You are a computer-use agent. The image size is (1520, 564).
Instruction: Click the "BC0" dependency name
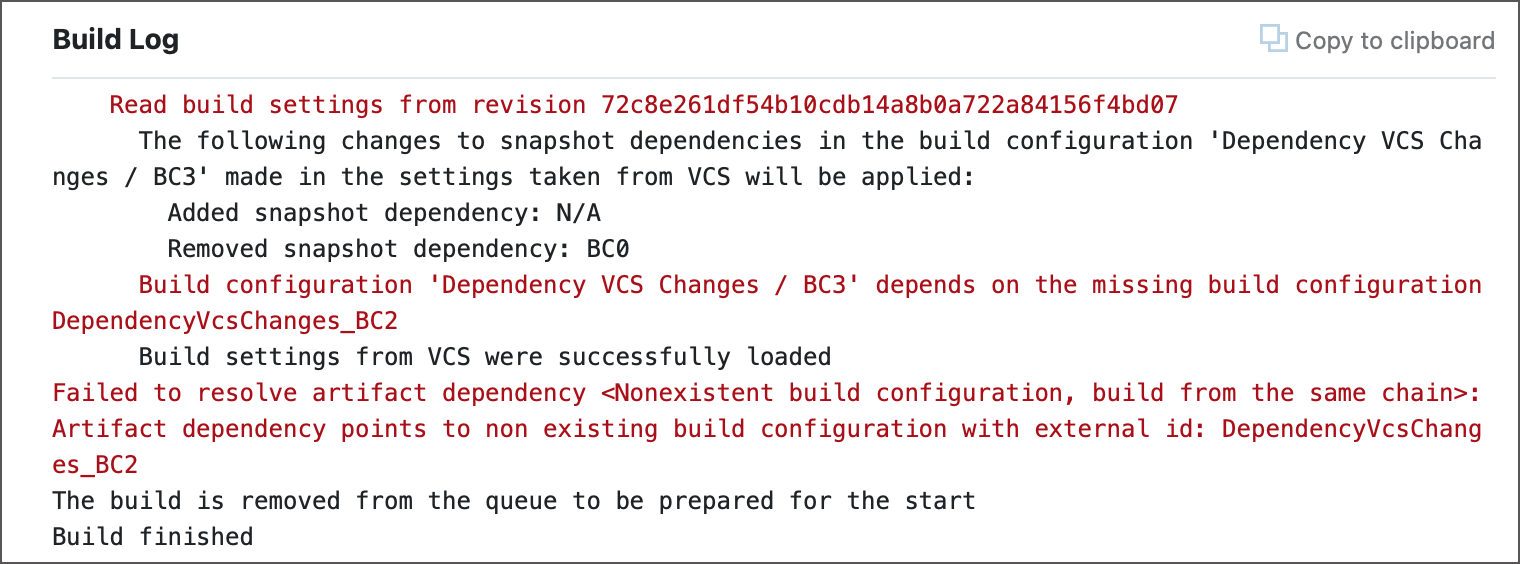(x=608, y=249)
